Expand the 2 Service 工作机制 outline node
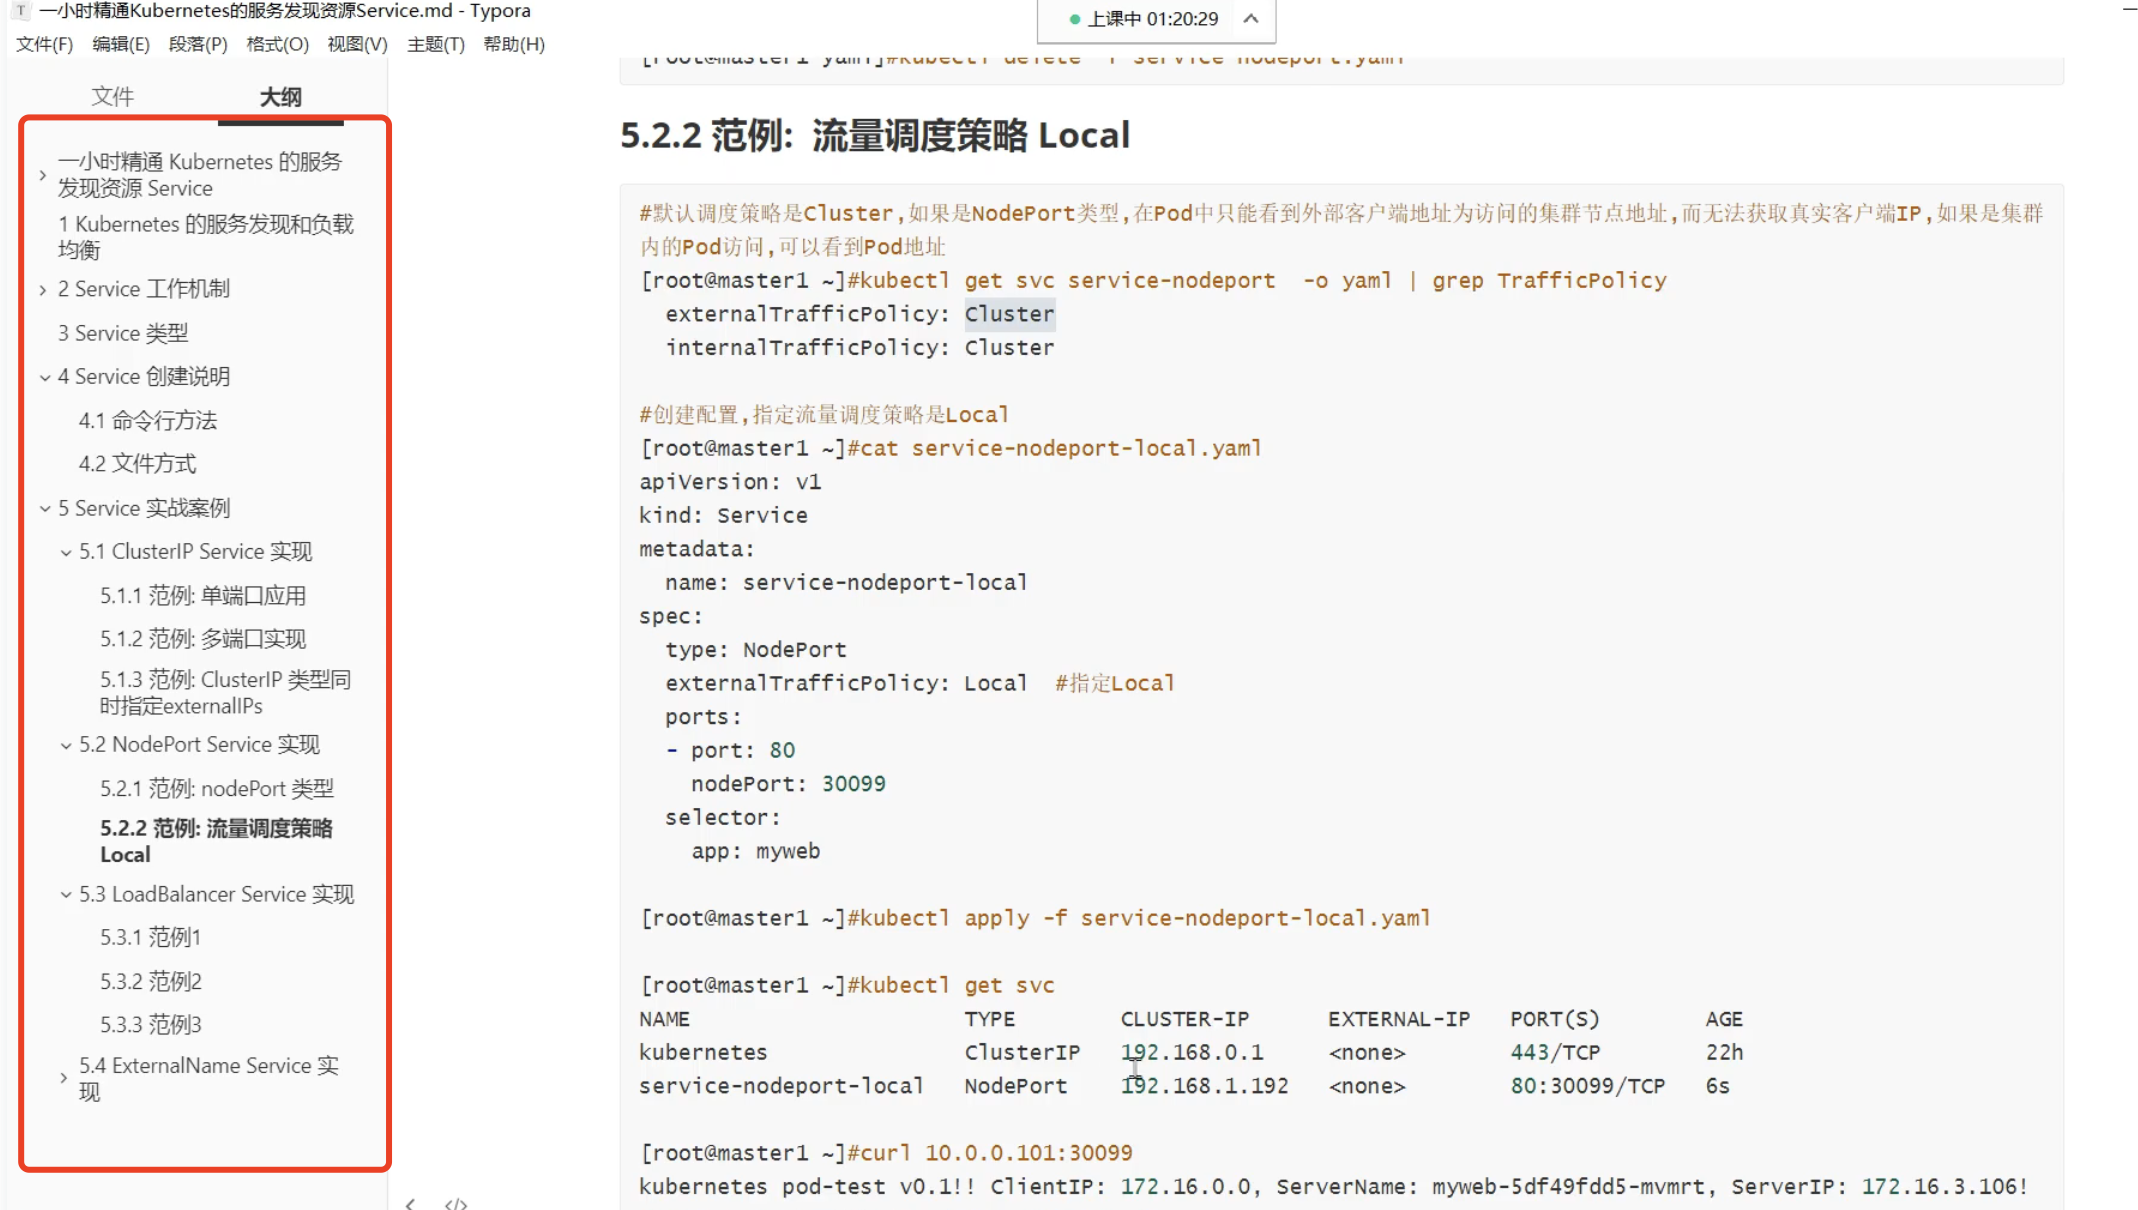The height and width of the screenshot is (1210, 2138). coord(43,290)
